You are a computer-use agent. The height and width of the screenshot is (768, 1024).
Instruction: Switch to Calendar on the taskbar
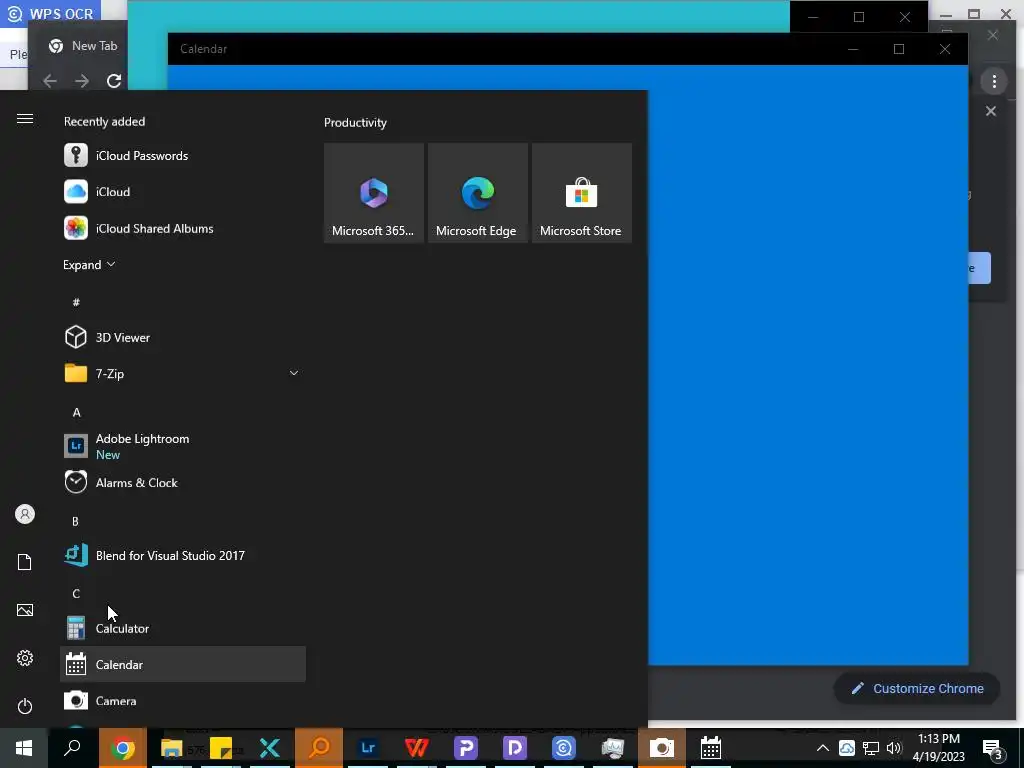(711, 748)
